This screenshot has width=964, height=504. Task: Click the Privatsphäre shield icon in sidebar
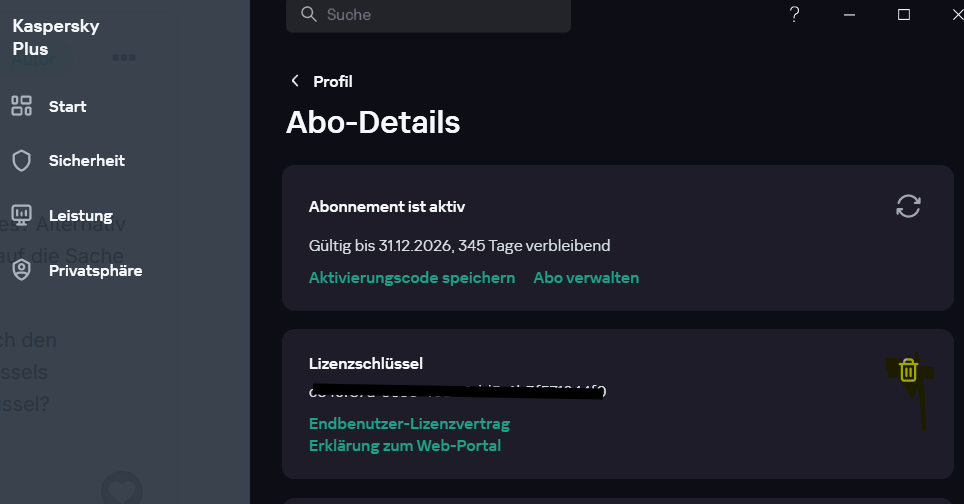coord(21,270)
